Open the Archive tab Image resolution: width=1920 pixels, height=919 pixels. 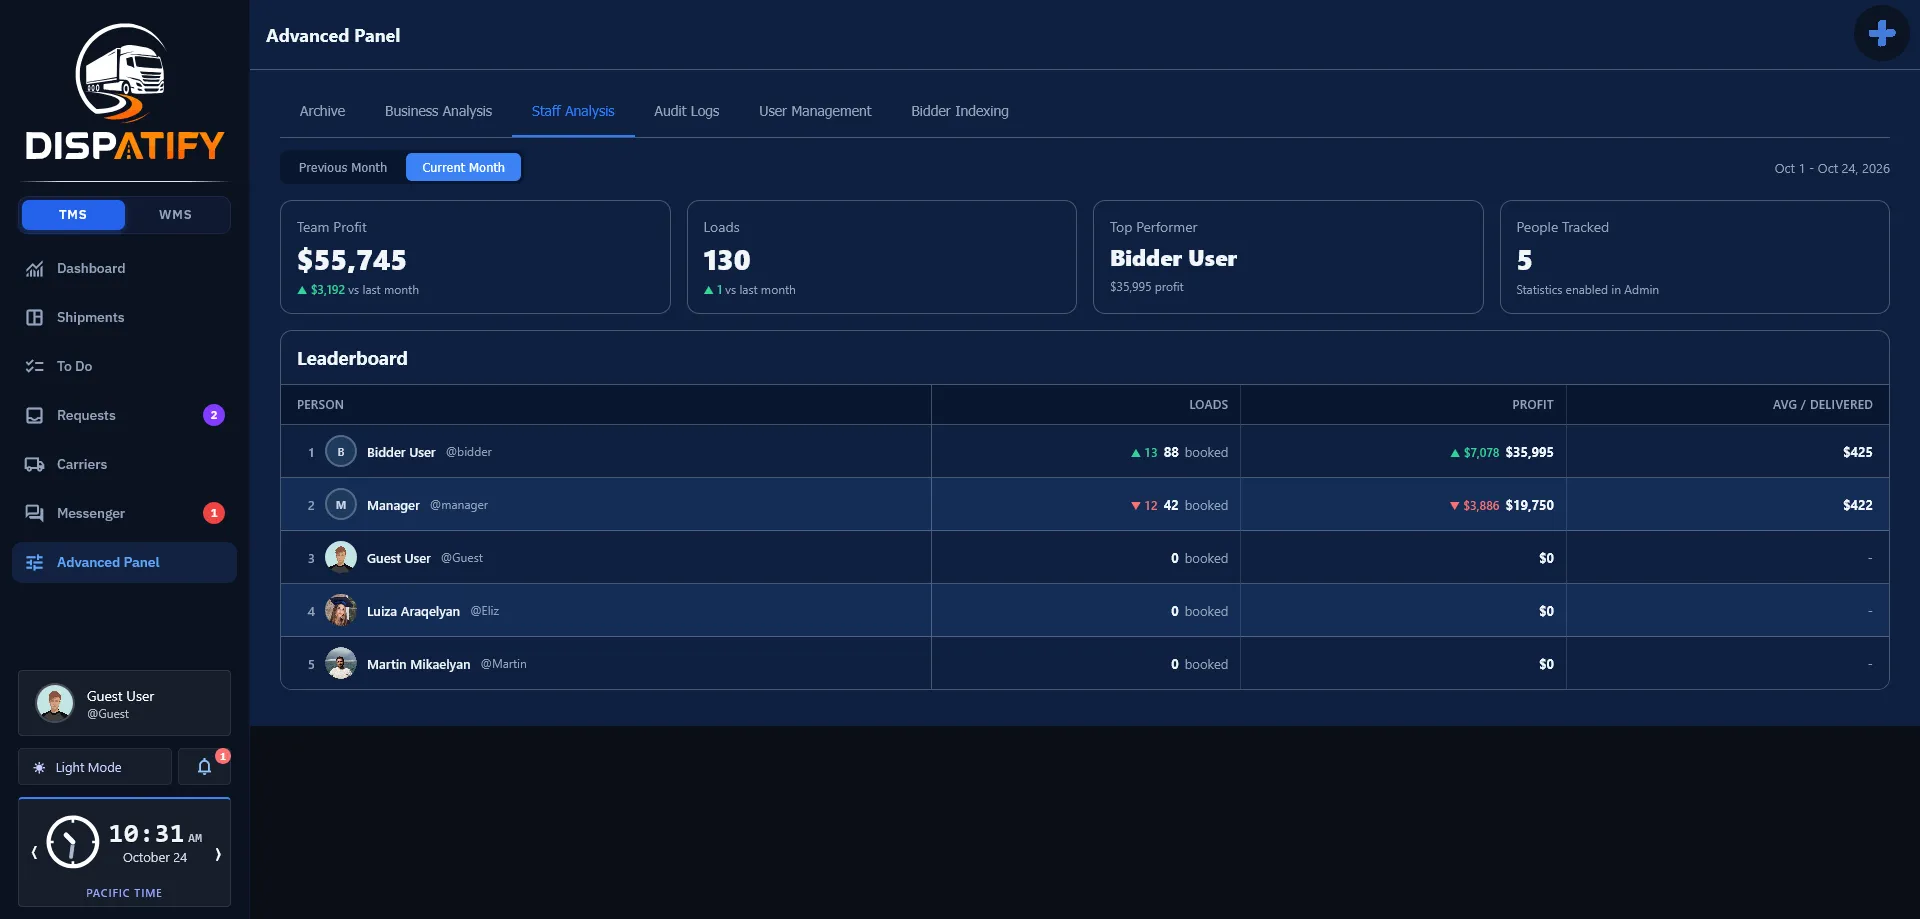click(322, 111)
